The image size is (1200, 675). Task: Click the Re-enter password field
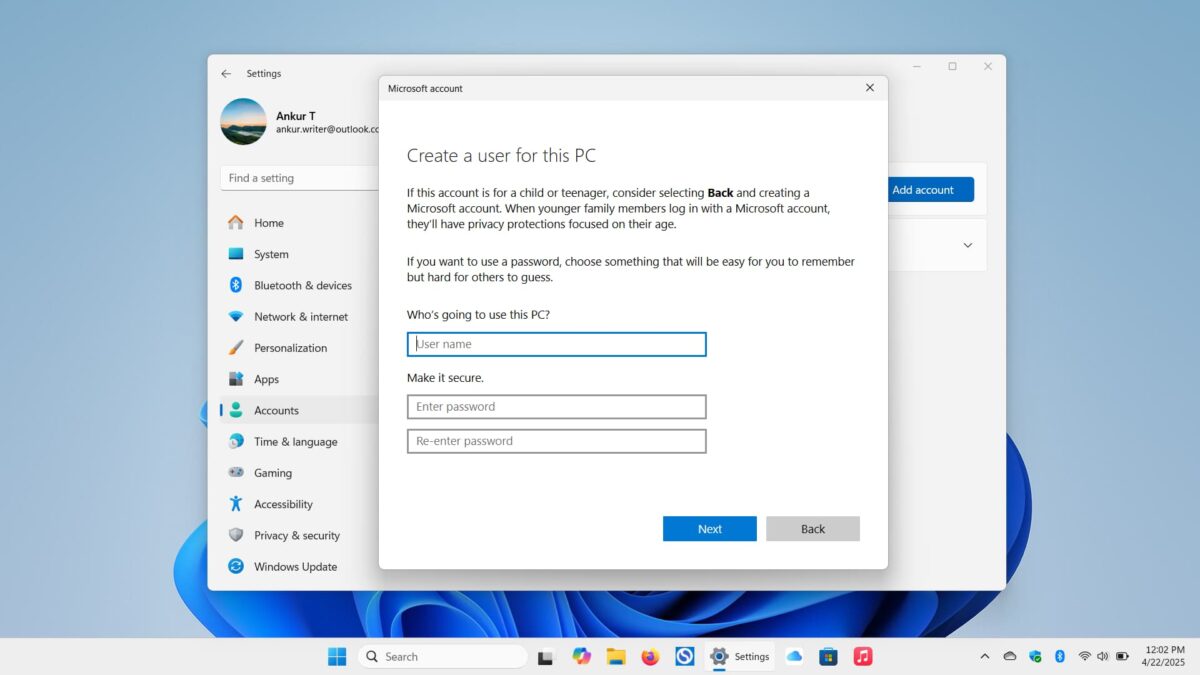pos(556,441)
